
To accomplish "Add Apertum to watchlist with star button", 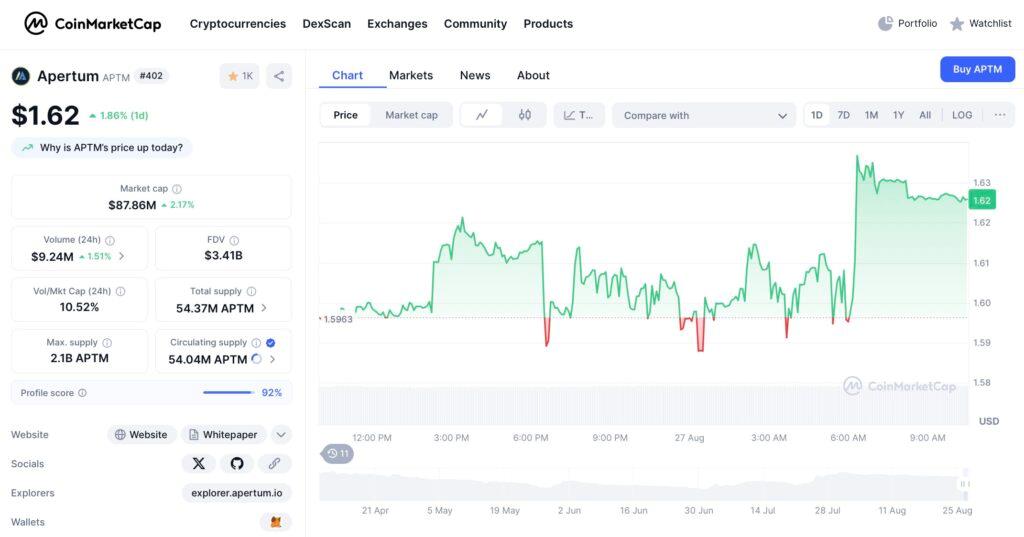I will click(x=240, y=76).
